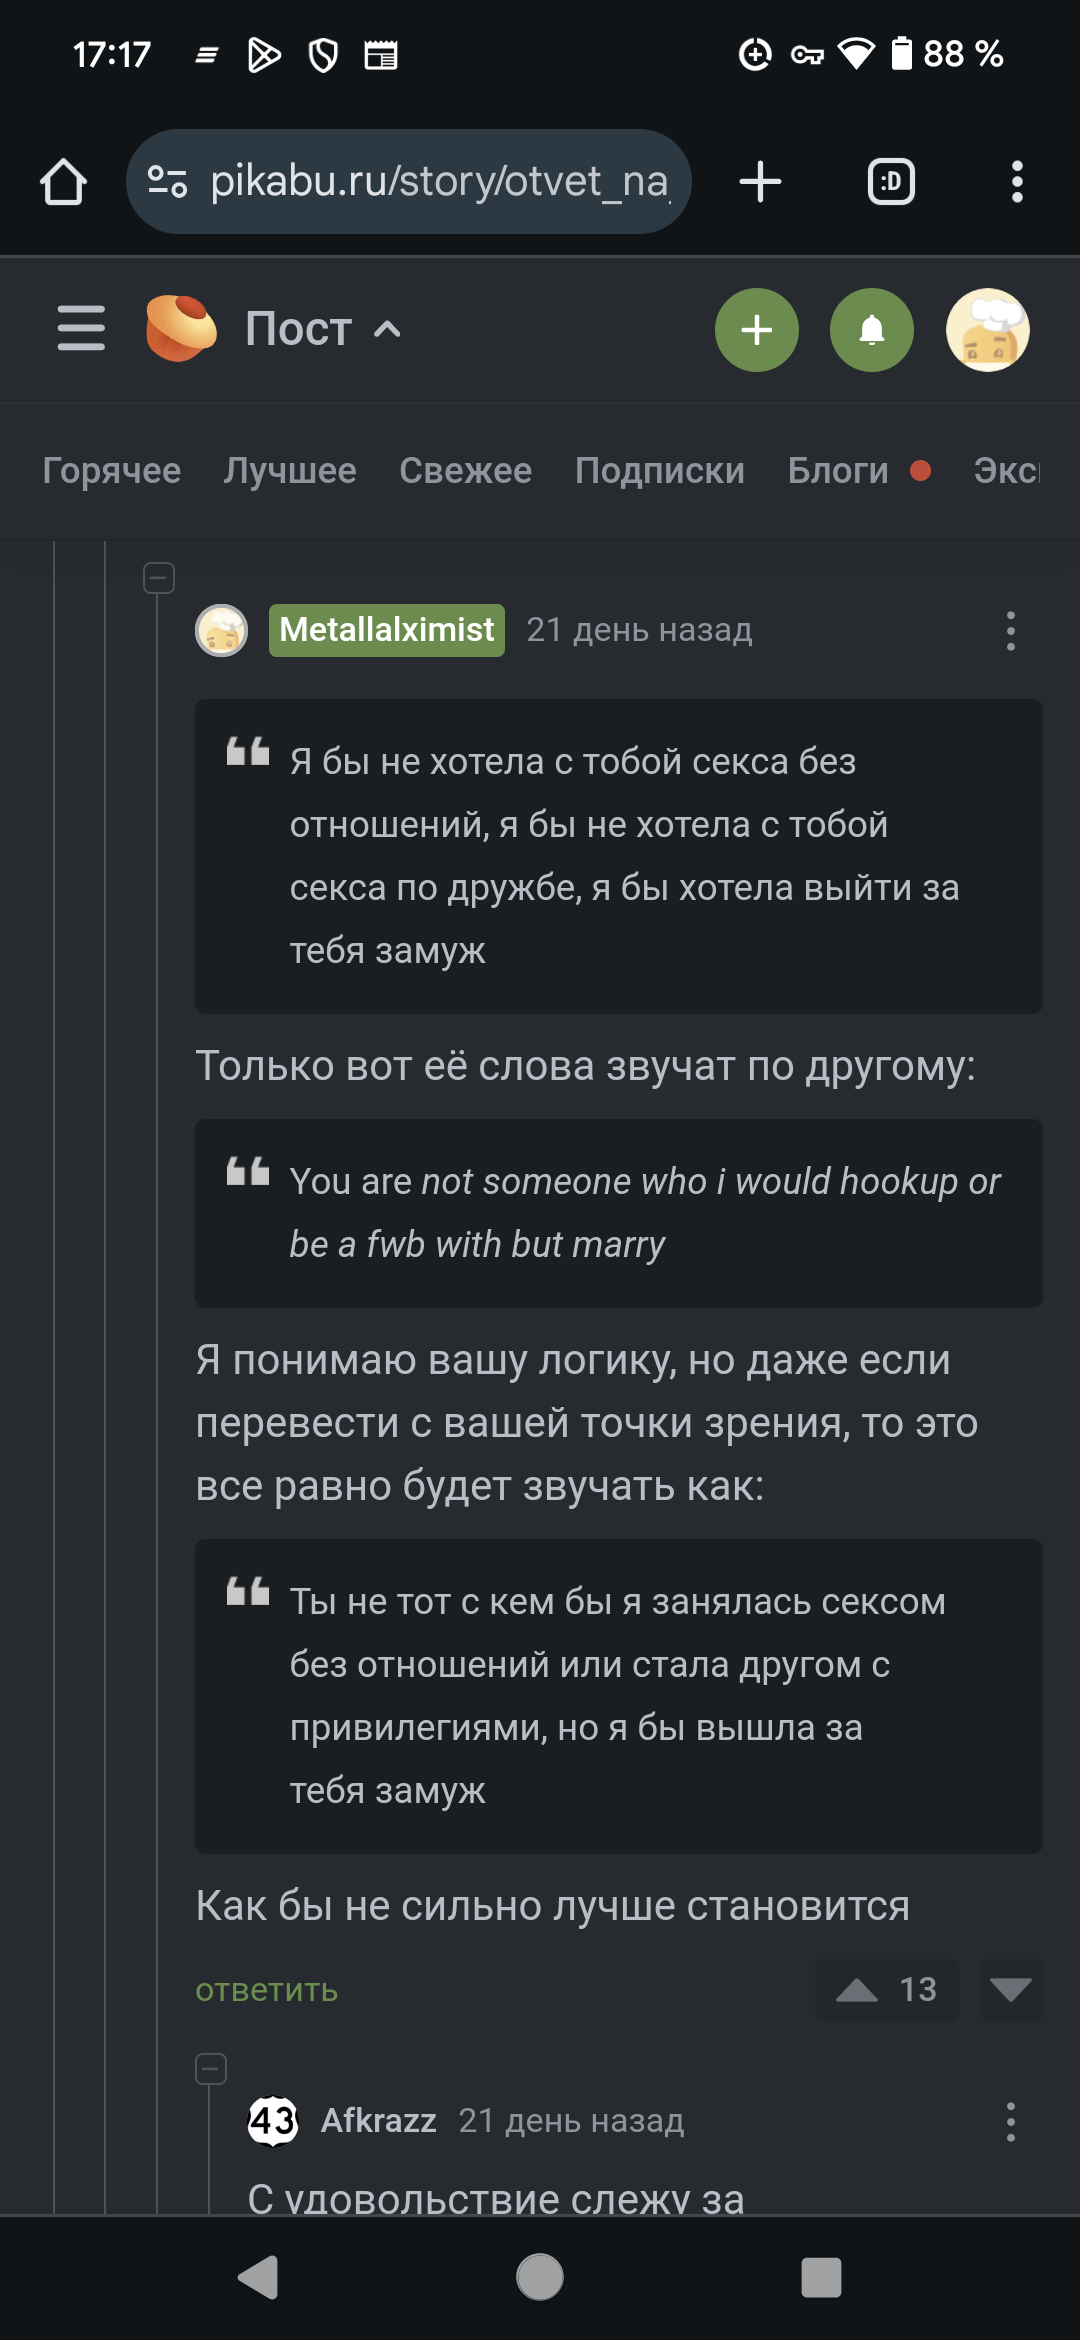The image size is (1080, 2340).
Task: Collapse the Metallalximist comment thread
Action: pos(159,578)
